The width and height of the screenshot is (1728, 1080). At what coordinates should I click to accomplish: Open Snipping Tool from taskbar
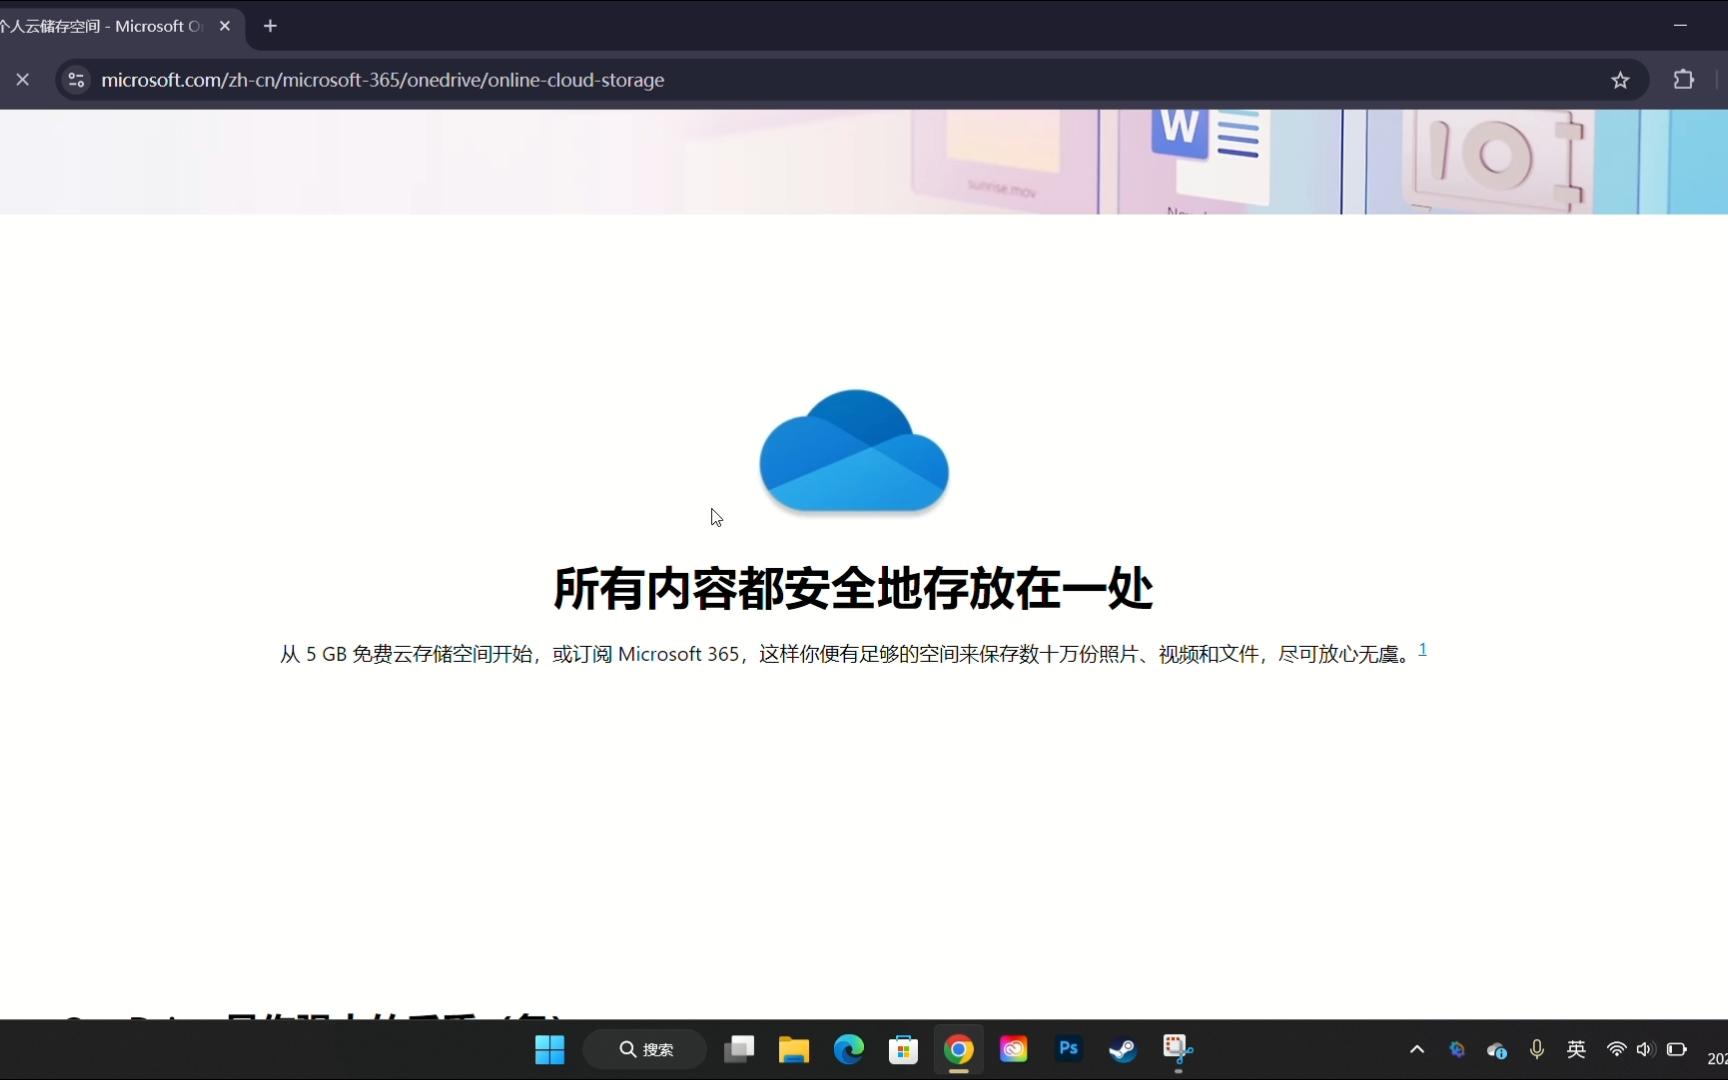click(1178, 1049)
